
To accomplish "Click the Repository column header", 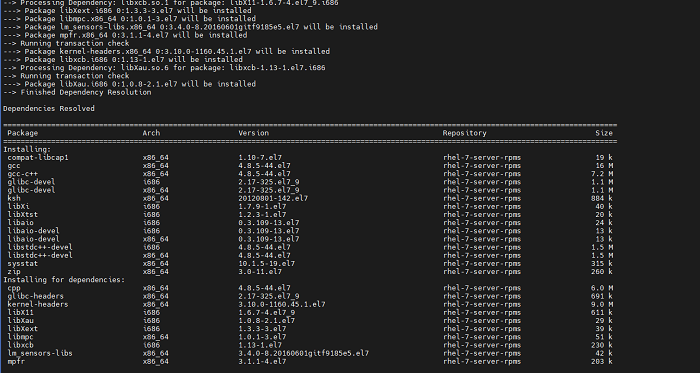I will click(x=464, y=133).
